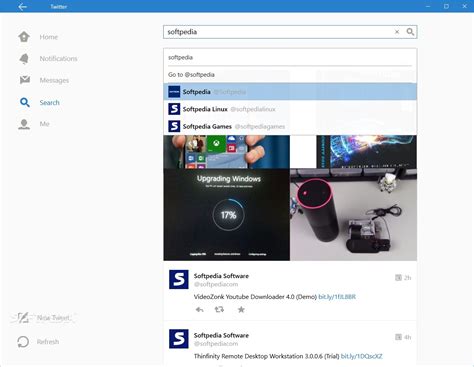Click Softpedia Software name on VideoZonk tweet
This screenshot has height=367, width=474.
221,276
